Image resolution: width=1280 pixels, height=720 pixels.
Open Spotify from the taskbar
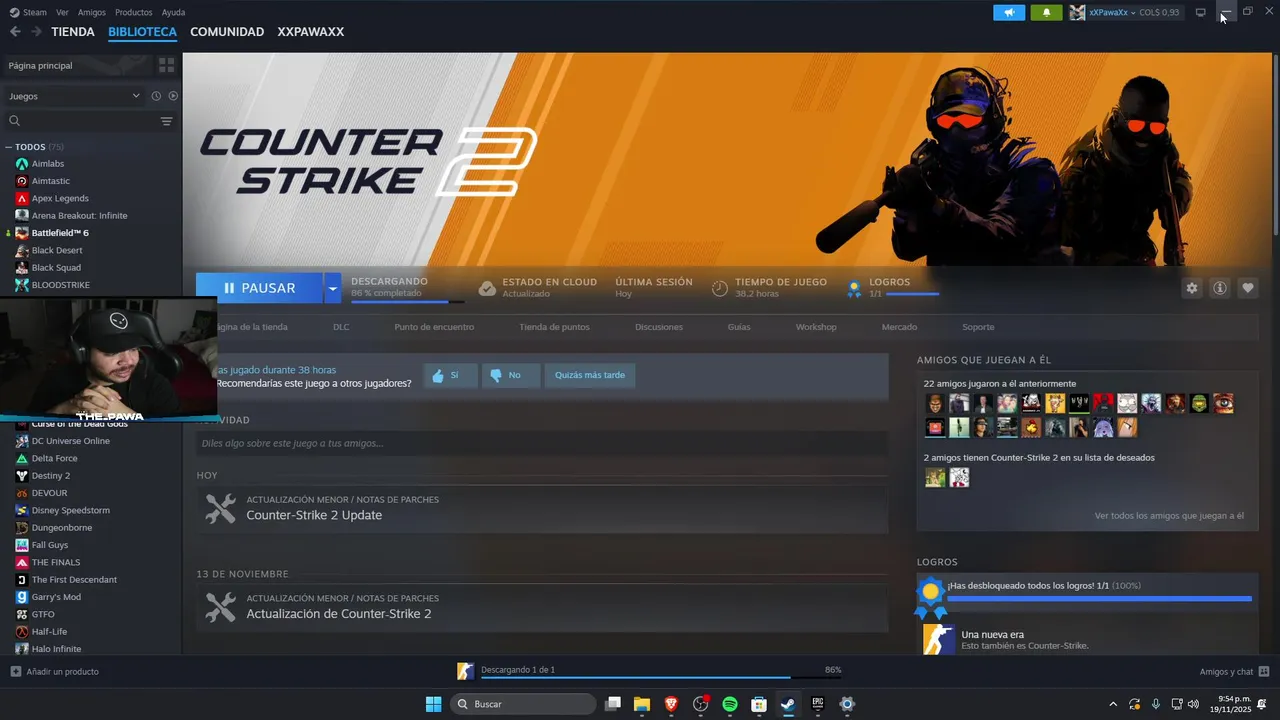[730, 704]
